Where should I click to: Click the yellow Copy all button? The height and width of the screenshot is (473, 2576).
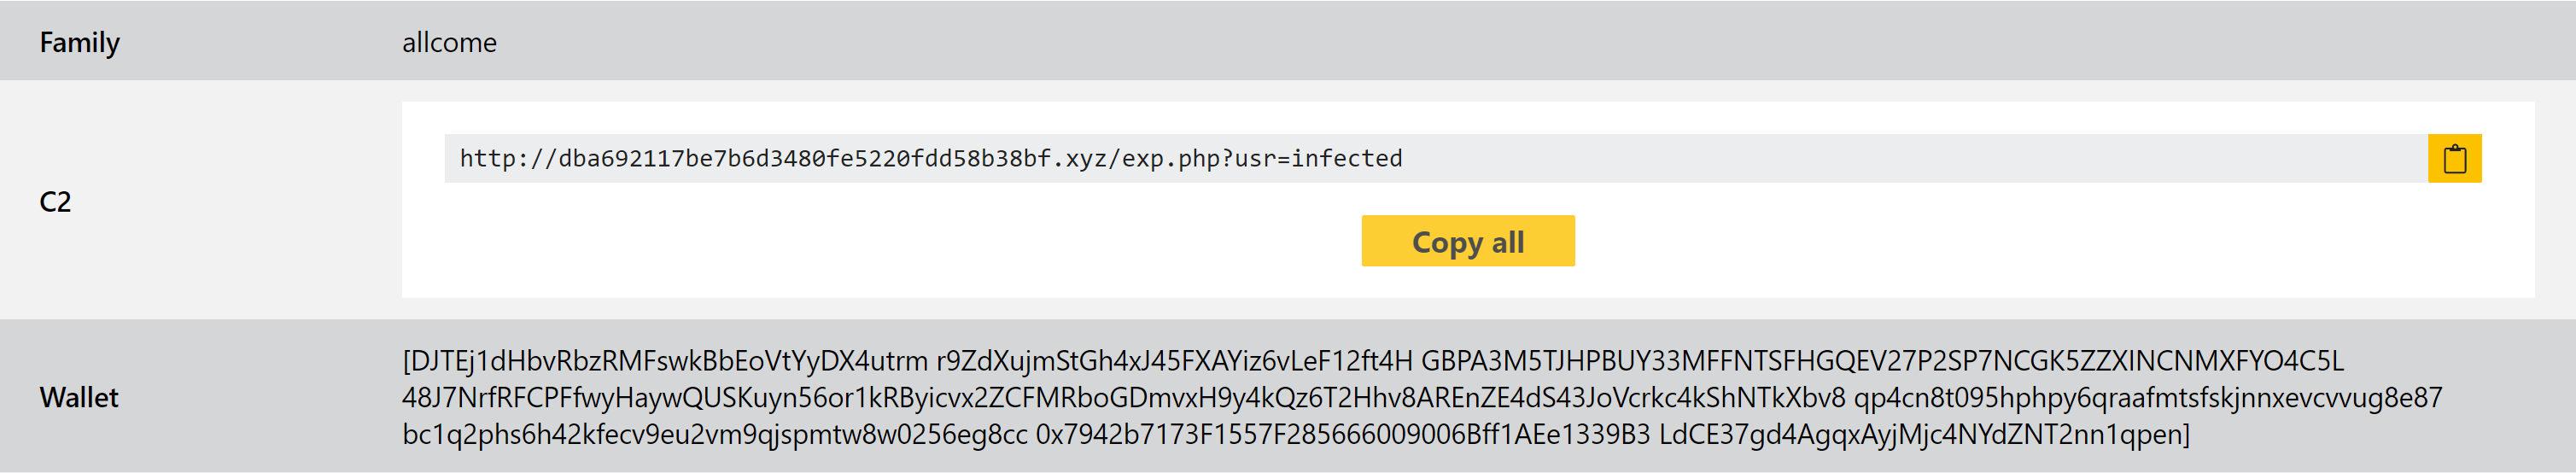(x=1467, y=241)
